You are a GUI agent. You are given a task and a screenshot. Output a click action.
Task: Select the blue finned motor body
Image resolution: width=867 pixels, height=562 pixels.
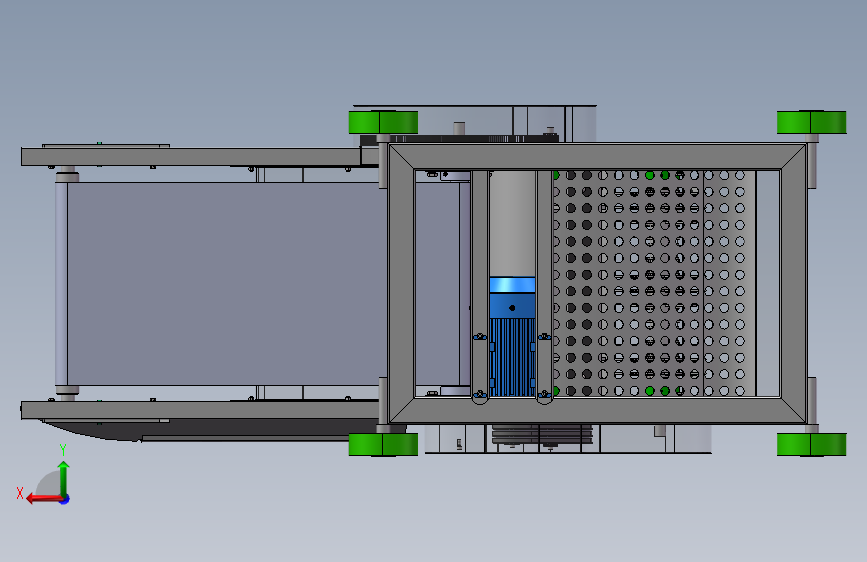pos(512,357)
